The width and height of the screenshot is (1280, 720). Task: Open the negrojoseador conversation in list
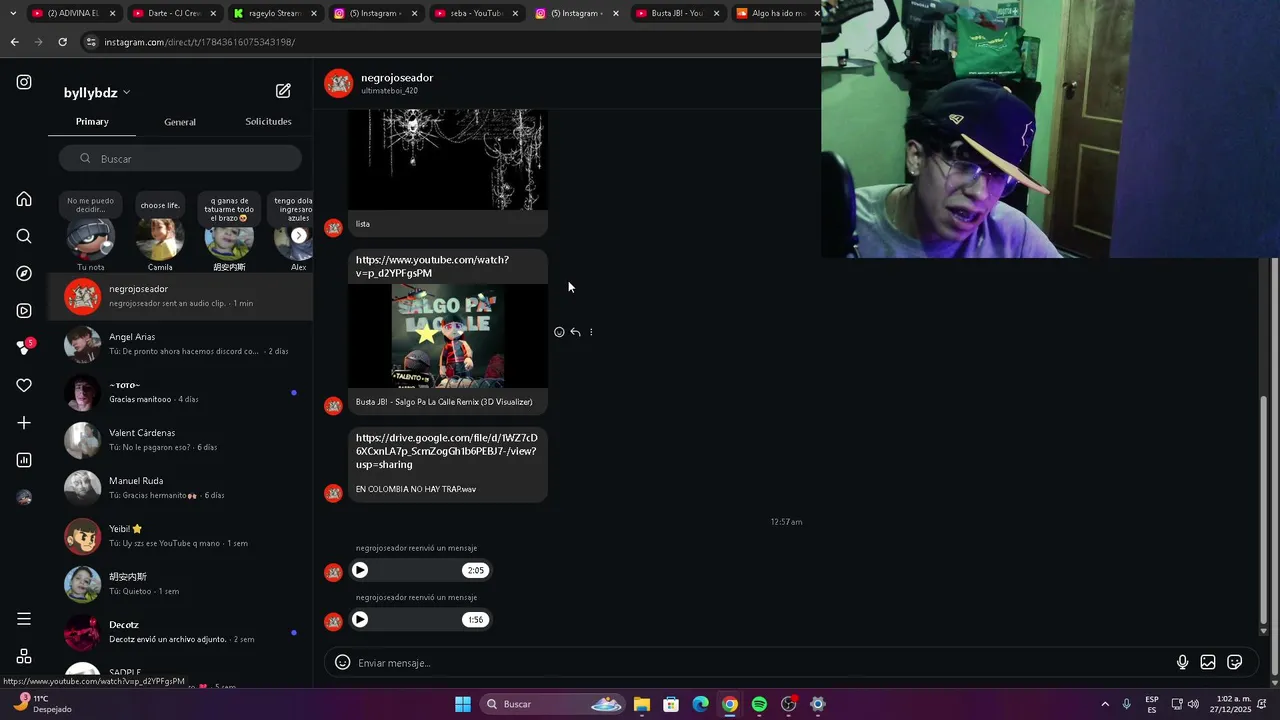(x=180, y=296)
